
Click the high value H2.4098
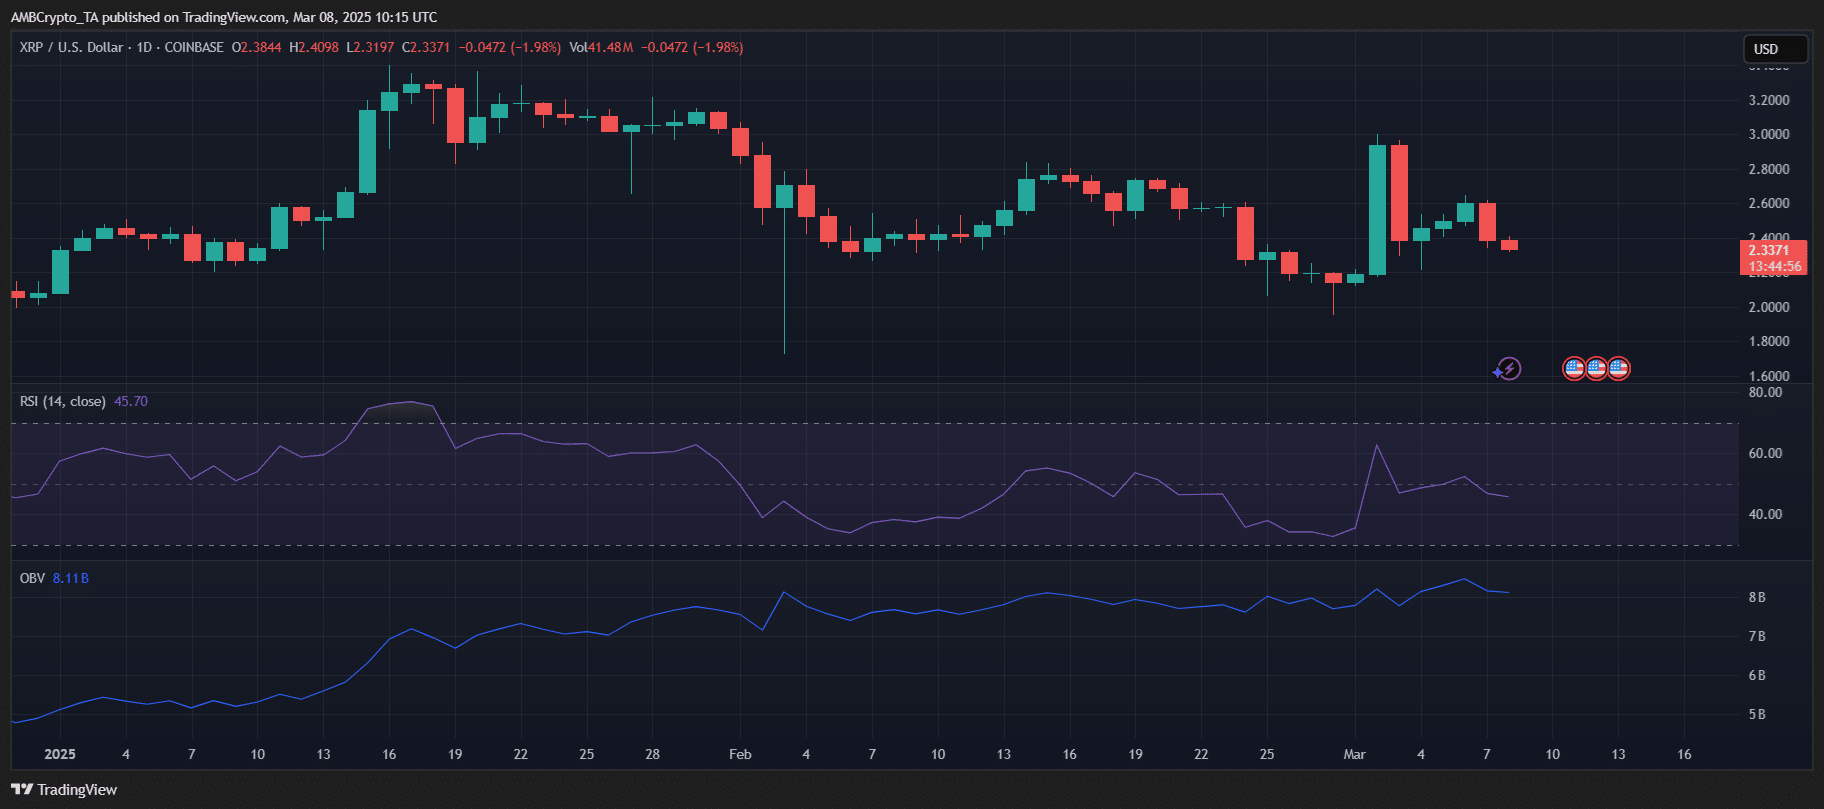pos(314,47)
